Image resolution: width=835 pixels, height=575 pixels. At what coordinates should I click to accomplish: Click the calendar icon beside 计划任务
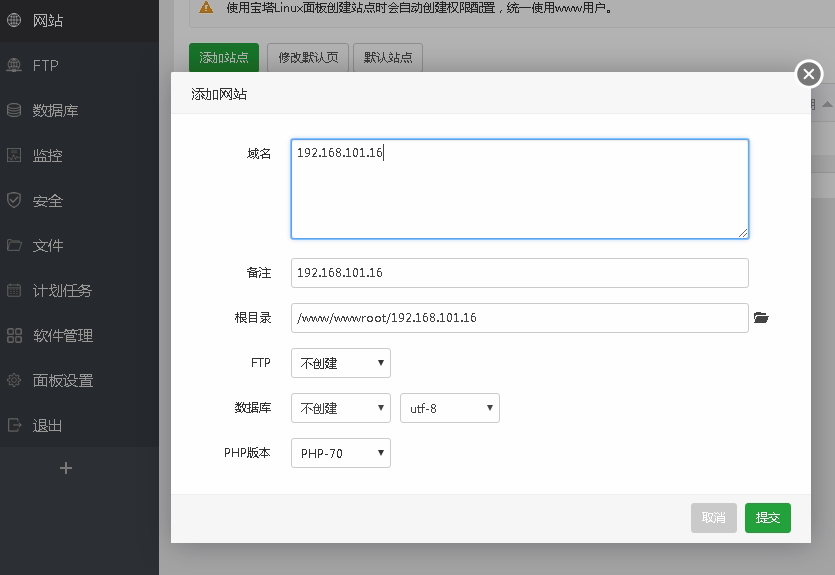tap(14, 290)
